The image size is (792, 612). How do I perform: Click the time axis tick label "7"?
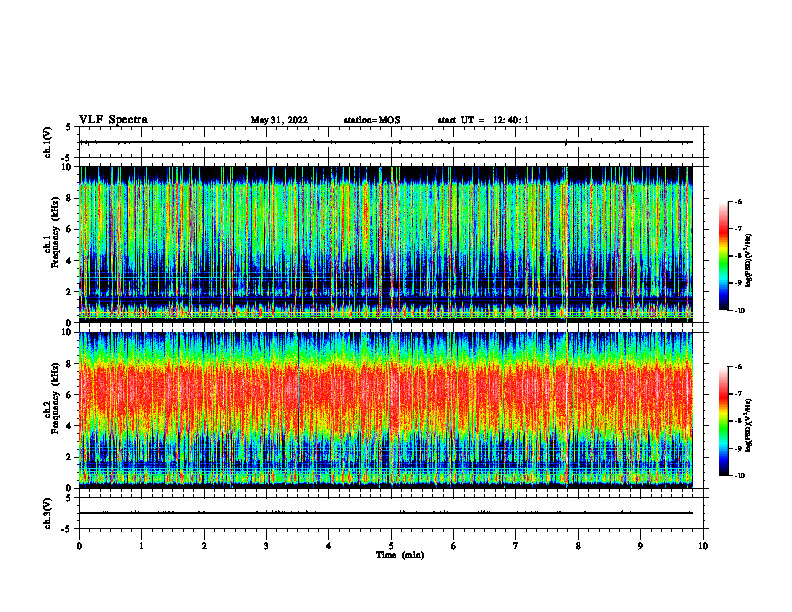coord(516,546)
